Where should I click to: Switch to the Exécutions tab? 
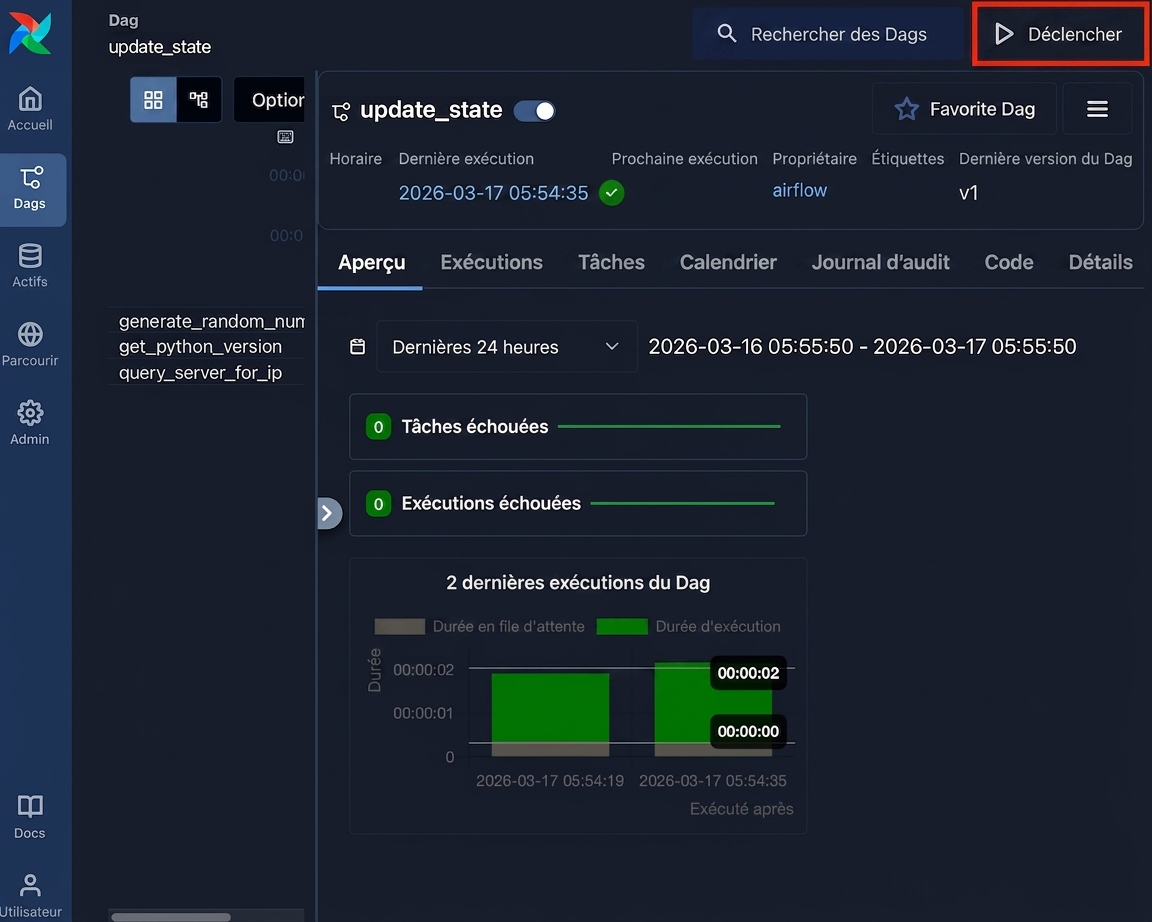[x=492, y=262]
